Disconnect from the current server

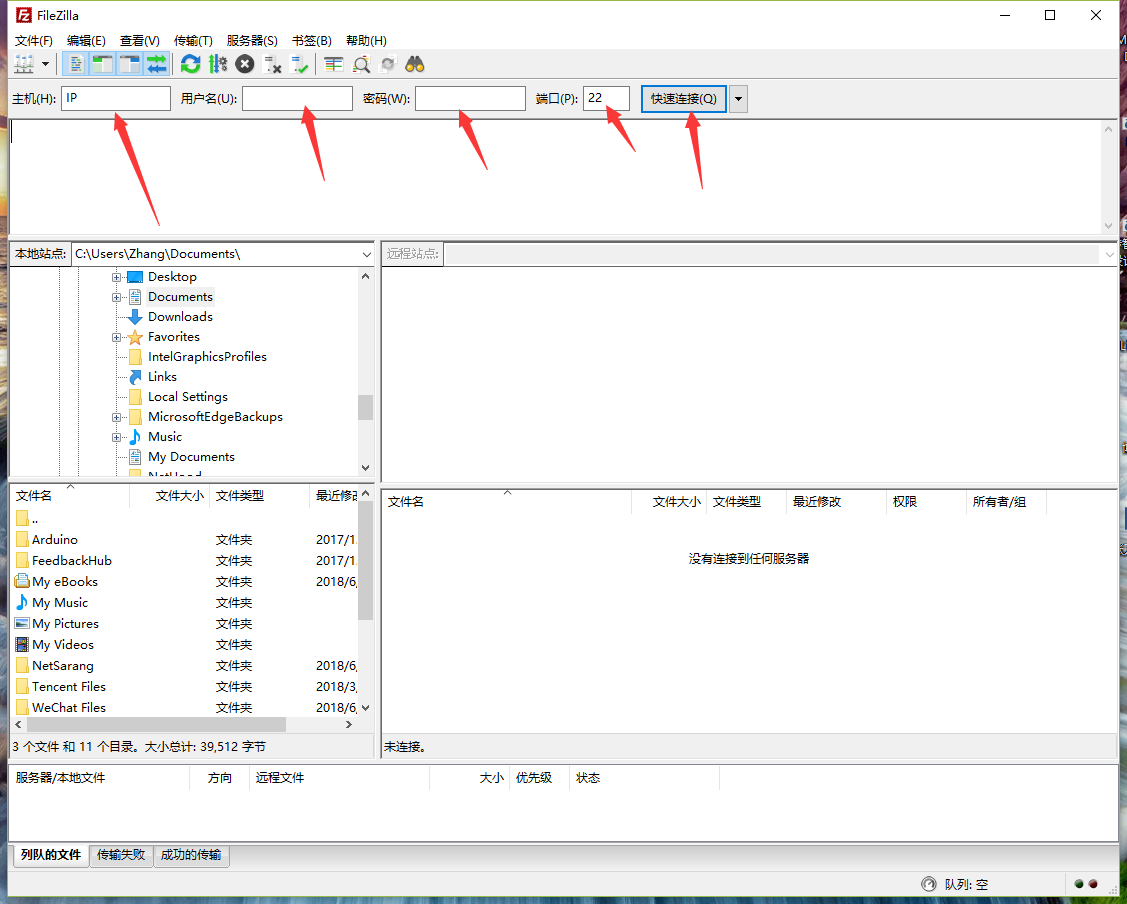[x=272, y=64]
